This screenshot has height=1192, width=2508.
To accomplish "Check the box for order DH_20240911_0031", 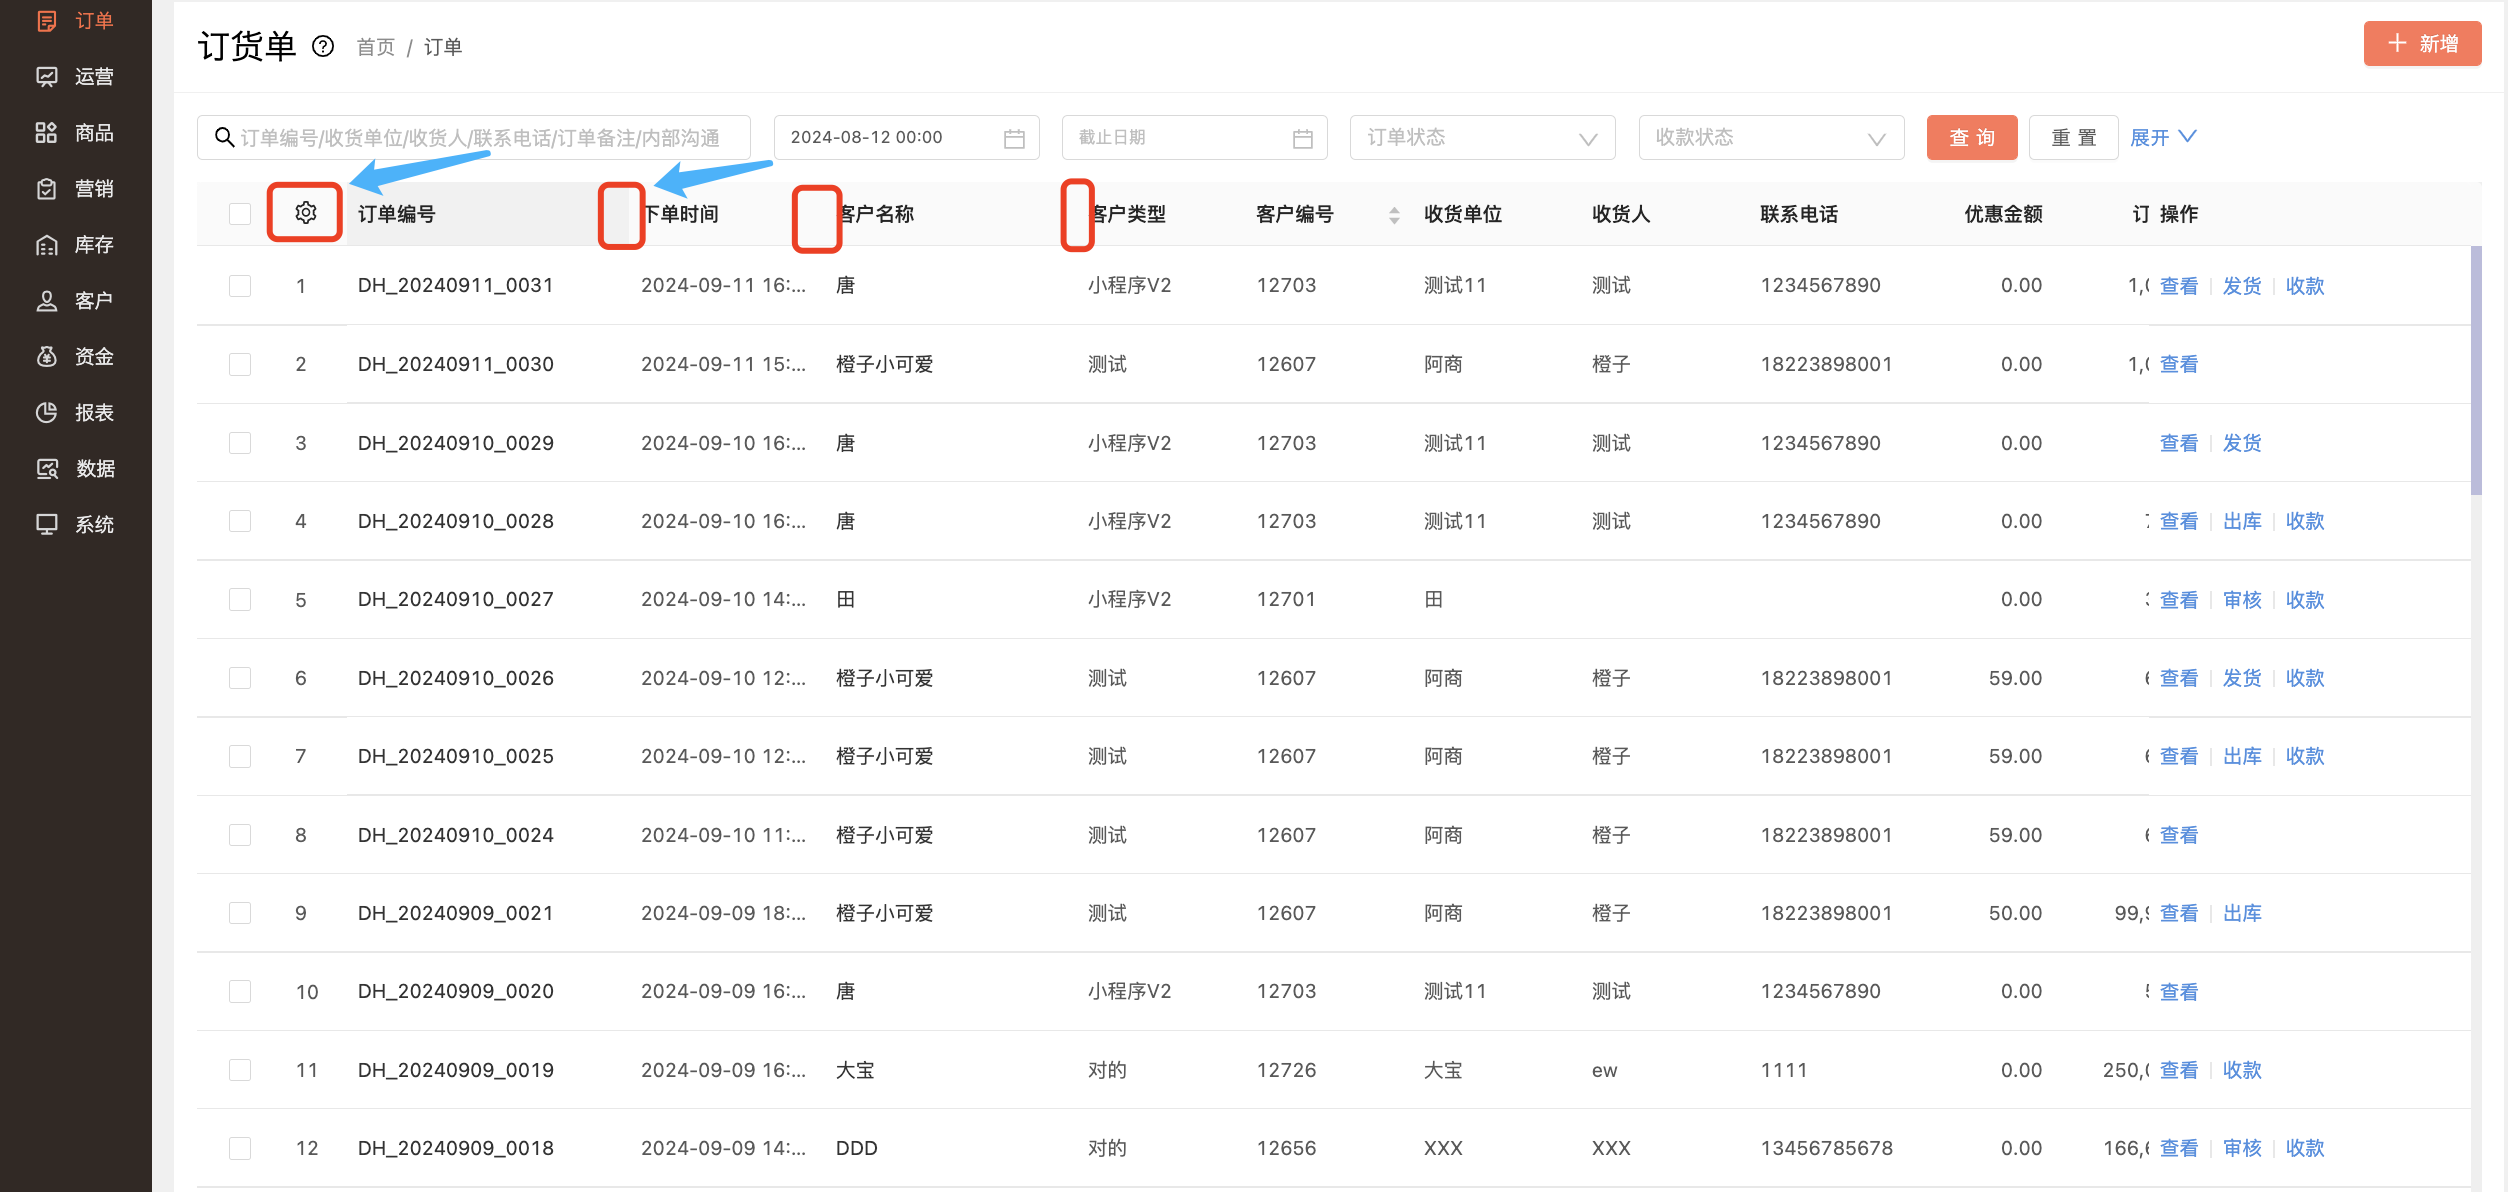I will (x=240, y=286).
